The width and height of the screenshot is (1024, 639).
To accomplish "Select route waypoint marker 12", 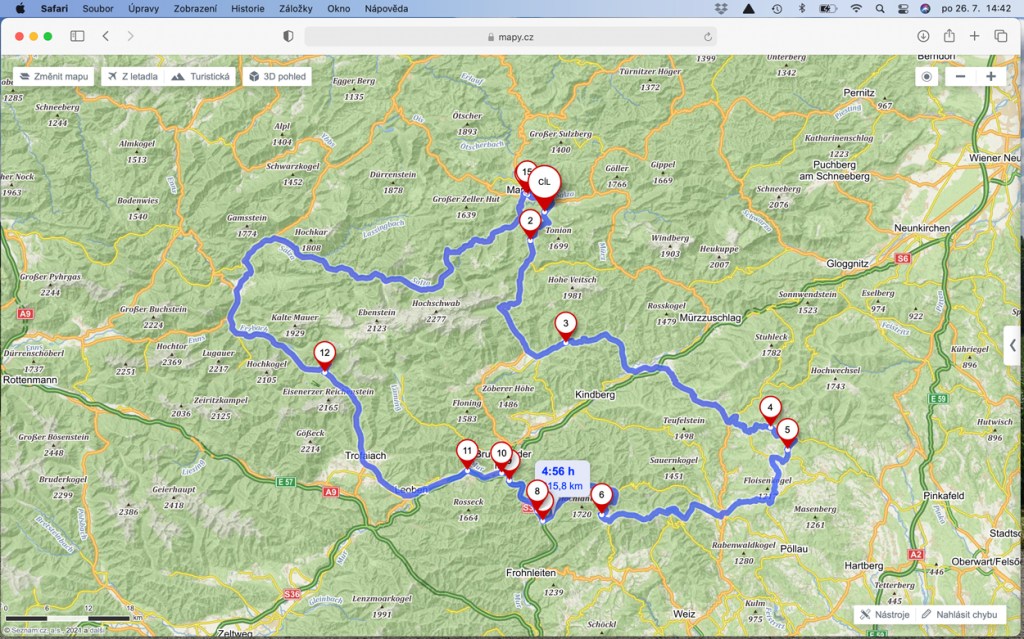I will [324, 353].
